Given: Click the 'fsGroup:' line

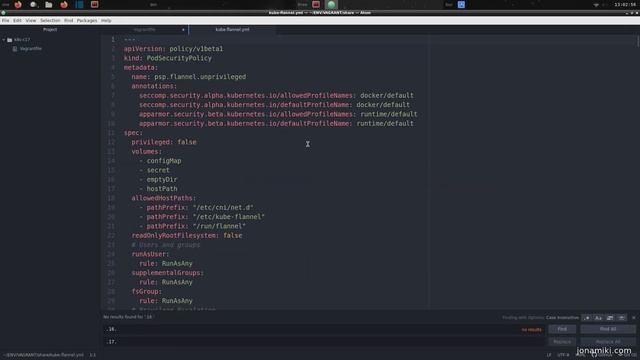Looking at the screenshot, I should (147, 291).
